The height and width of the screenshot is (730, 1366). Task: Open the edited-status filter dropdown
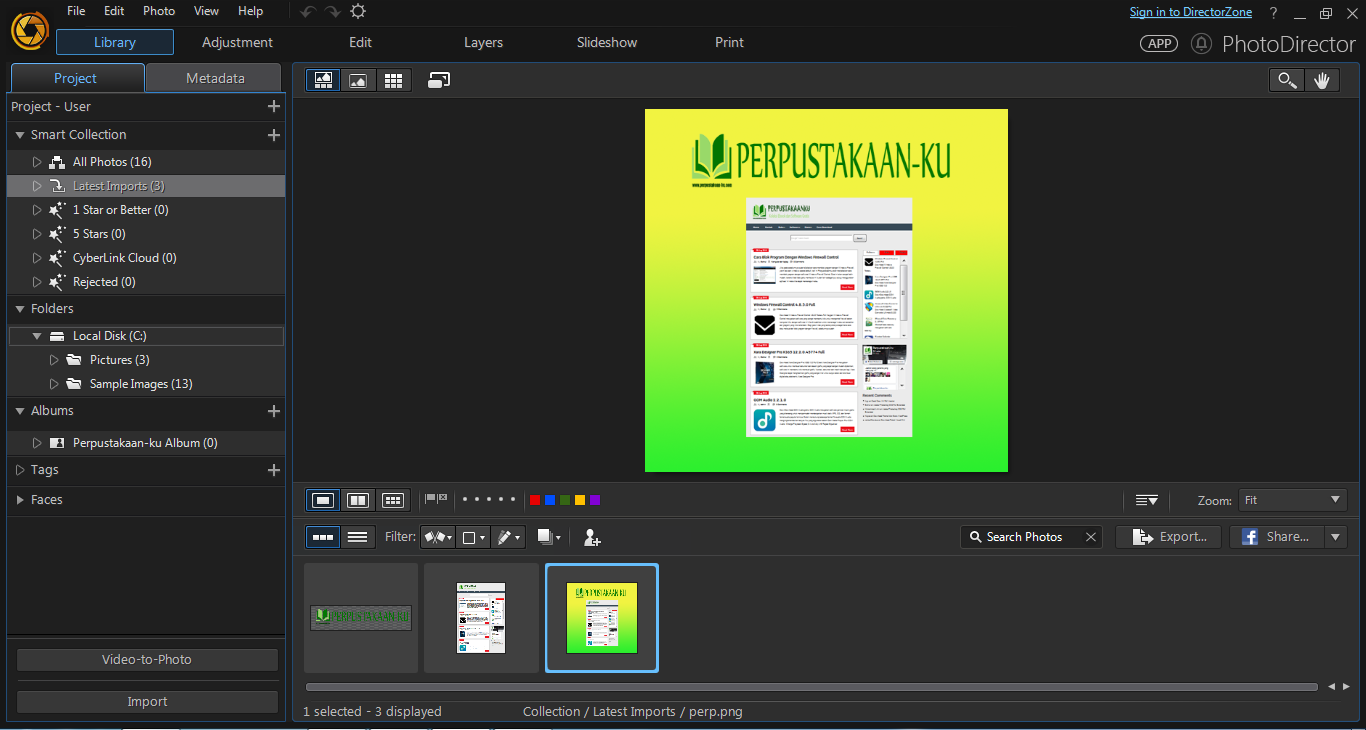[508, 537]
